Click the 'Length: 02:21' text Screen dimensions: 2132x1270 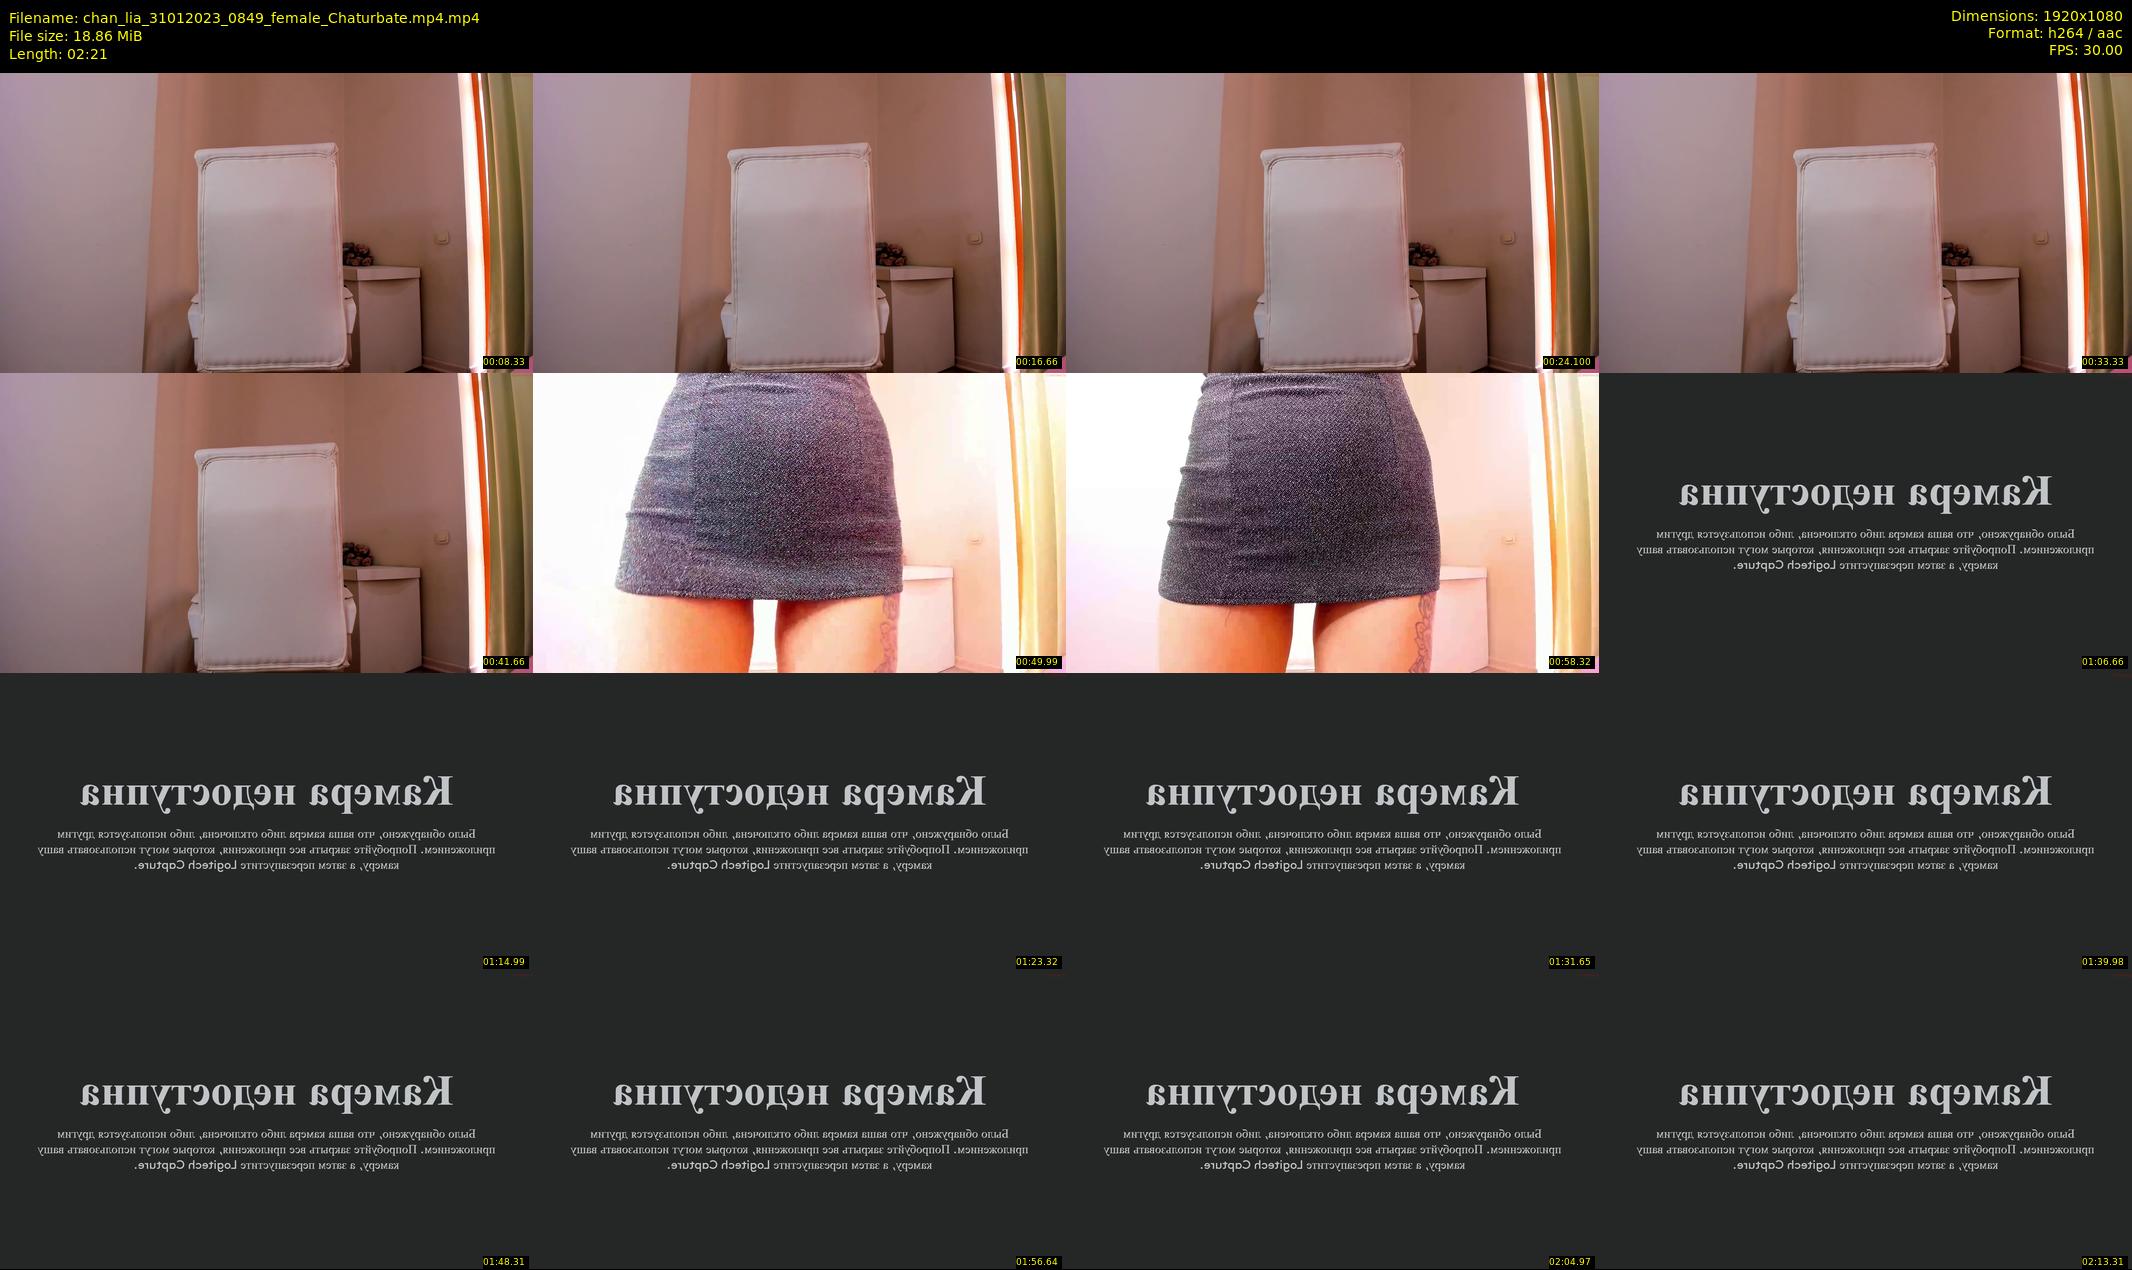pos(58,54)
